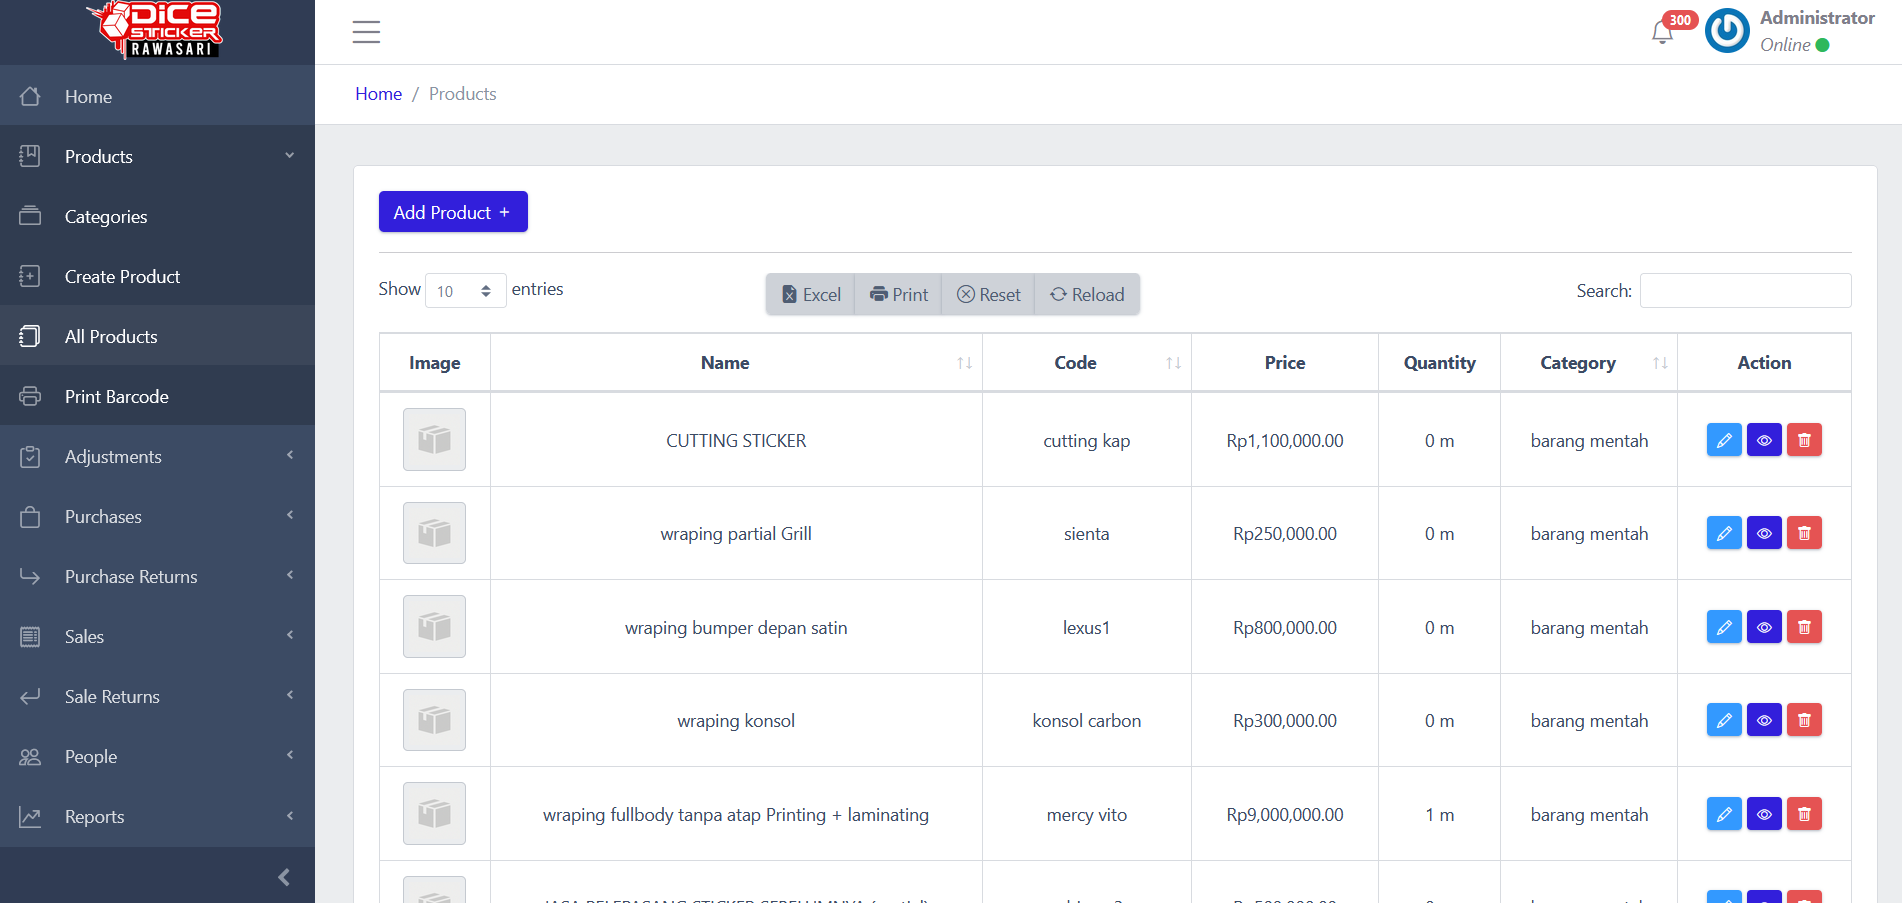Click the Home breadcrumb link
Screen dimensions: 1902x903
[x=378, y=94]
